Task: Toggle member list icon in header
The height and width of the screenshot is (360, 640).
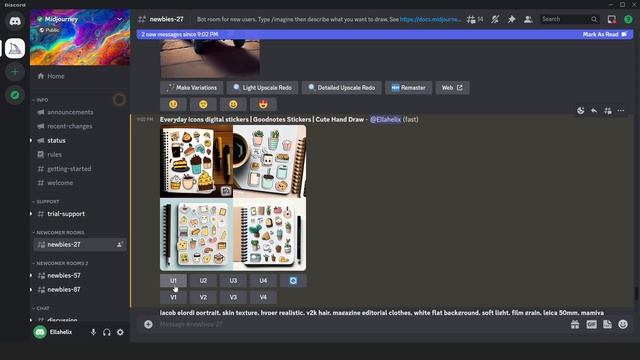Action: pyautogui.click(x=528, y=19)
